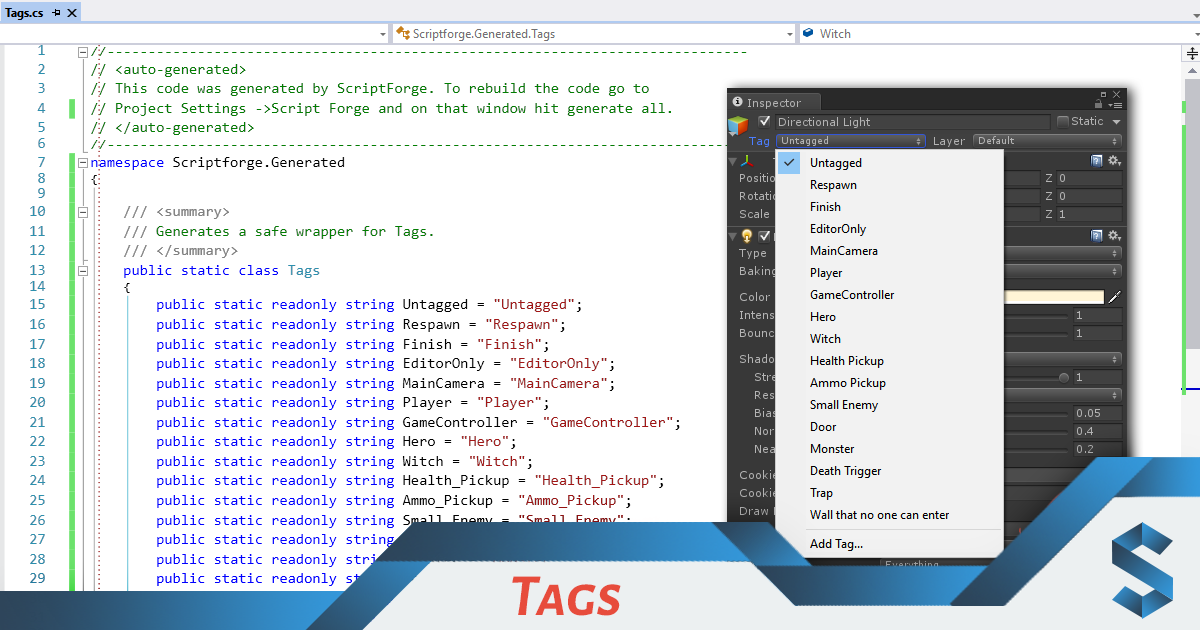Choose Death Trigger tag
Screen dimensions: 1200x630
tap(889, 471)
